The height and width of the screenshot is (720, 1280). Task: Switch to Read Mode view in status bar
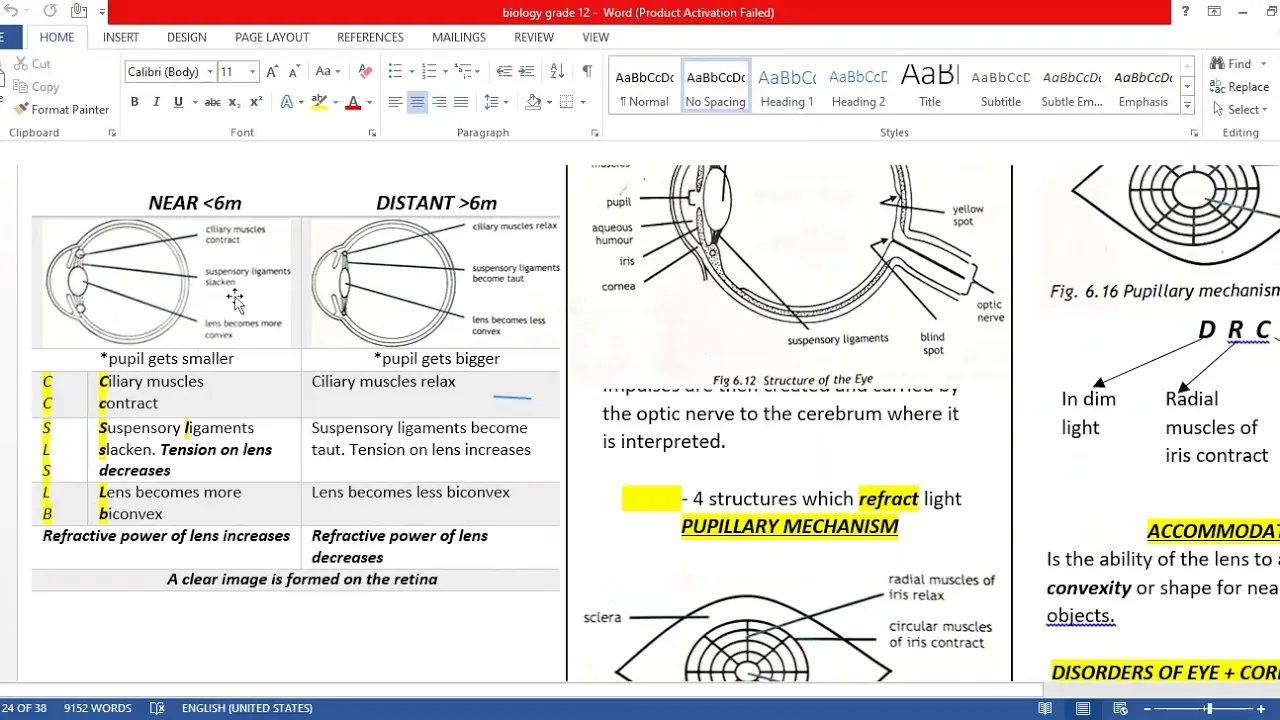1045,708
